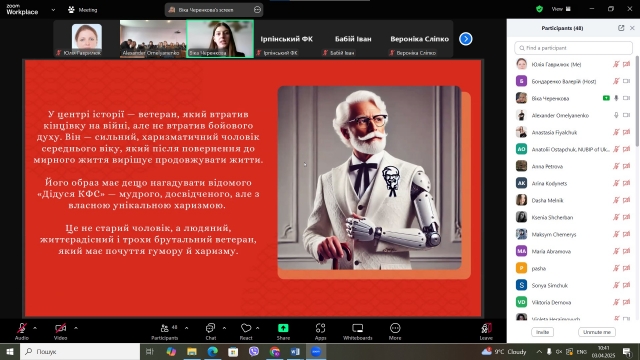Click the Invite button
Screen dimensions: 640x360
(542, 332)
